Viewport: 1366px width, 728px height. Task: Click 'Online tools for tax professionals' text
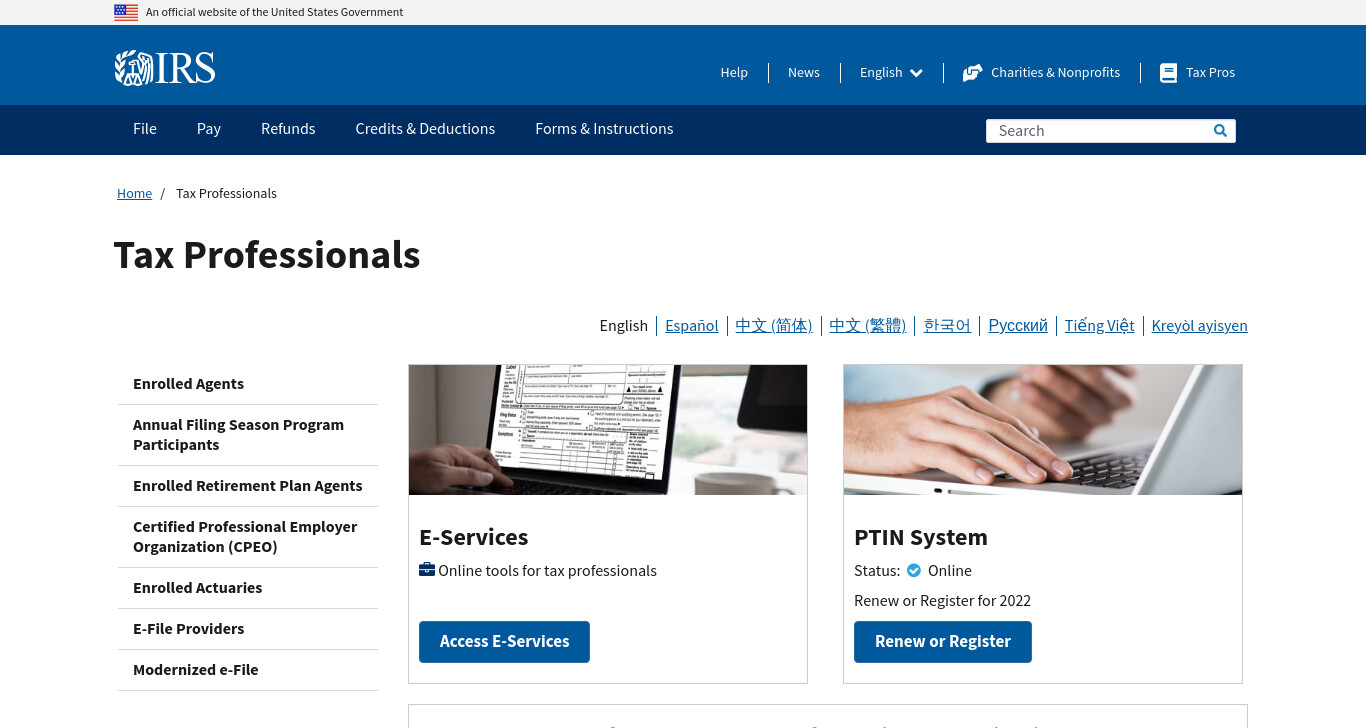pyautogui.click(x=547, y=571)
